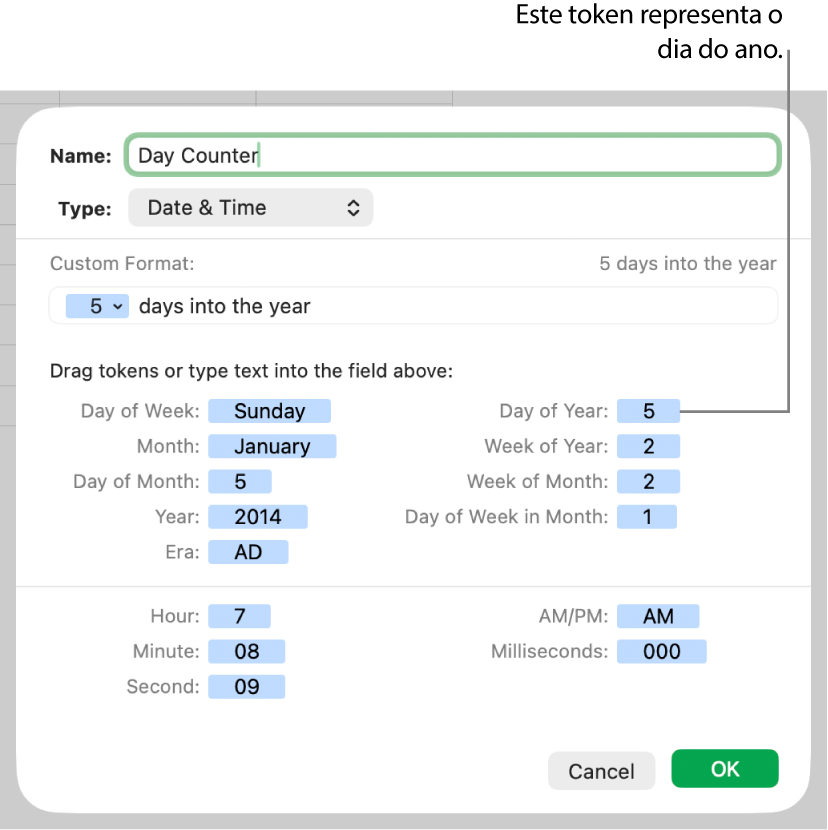The width and height of the screenshot is (828, 830).
Task: Pick the Day of Month token labeled 5
Action: 240,481
